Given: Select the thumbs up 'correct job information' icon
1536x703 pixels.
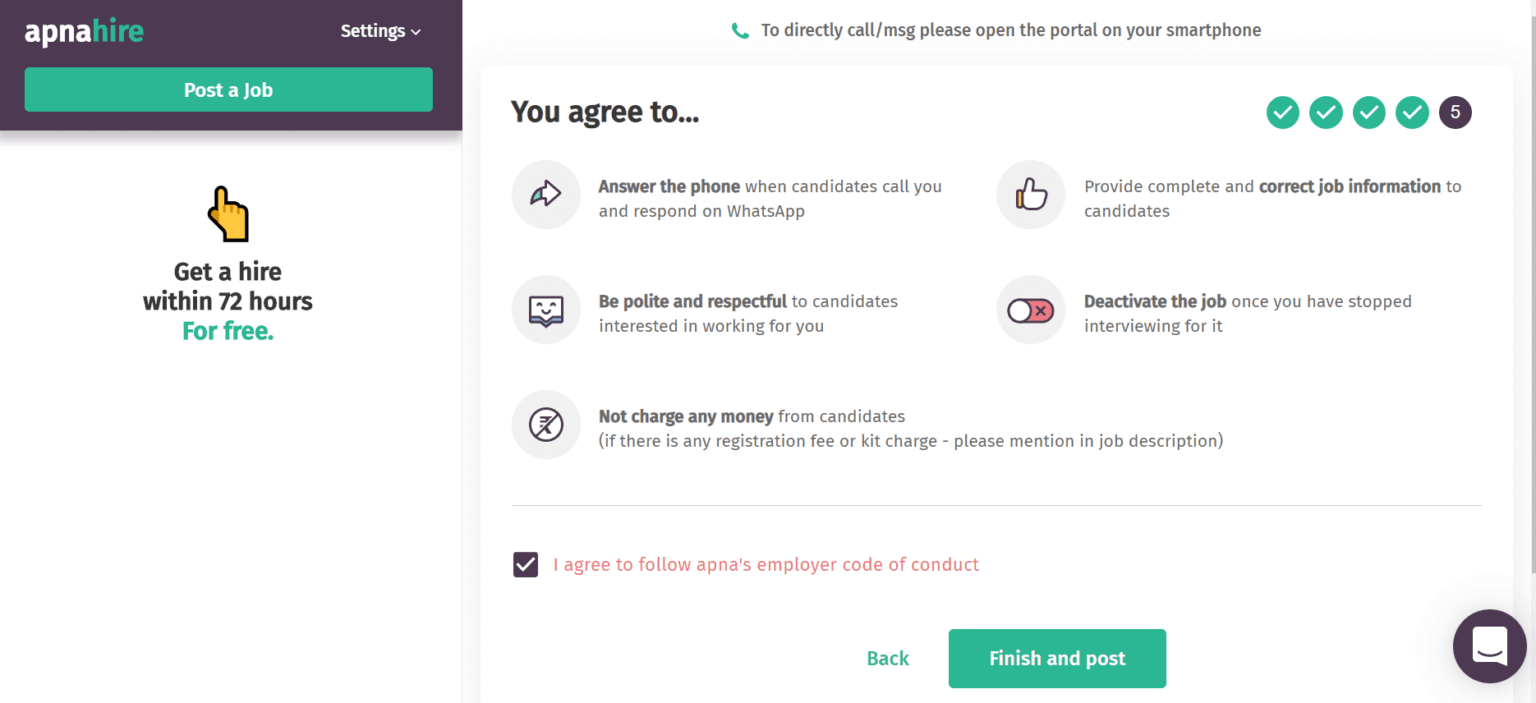Looking at the screenshot, I should click(x=1030, y=194).
